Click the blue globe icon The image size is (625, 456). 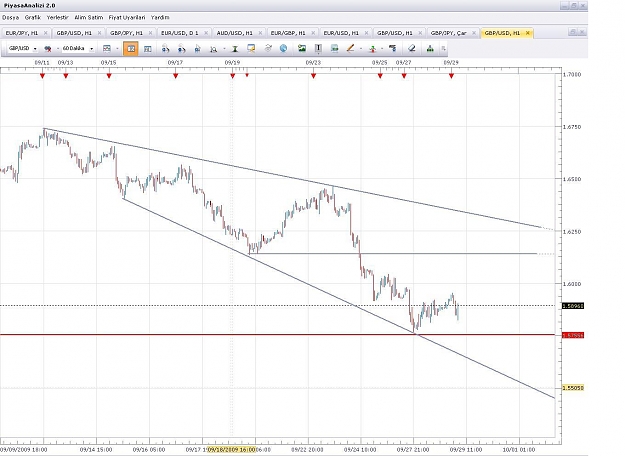[283, 49]
